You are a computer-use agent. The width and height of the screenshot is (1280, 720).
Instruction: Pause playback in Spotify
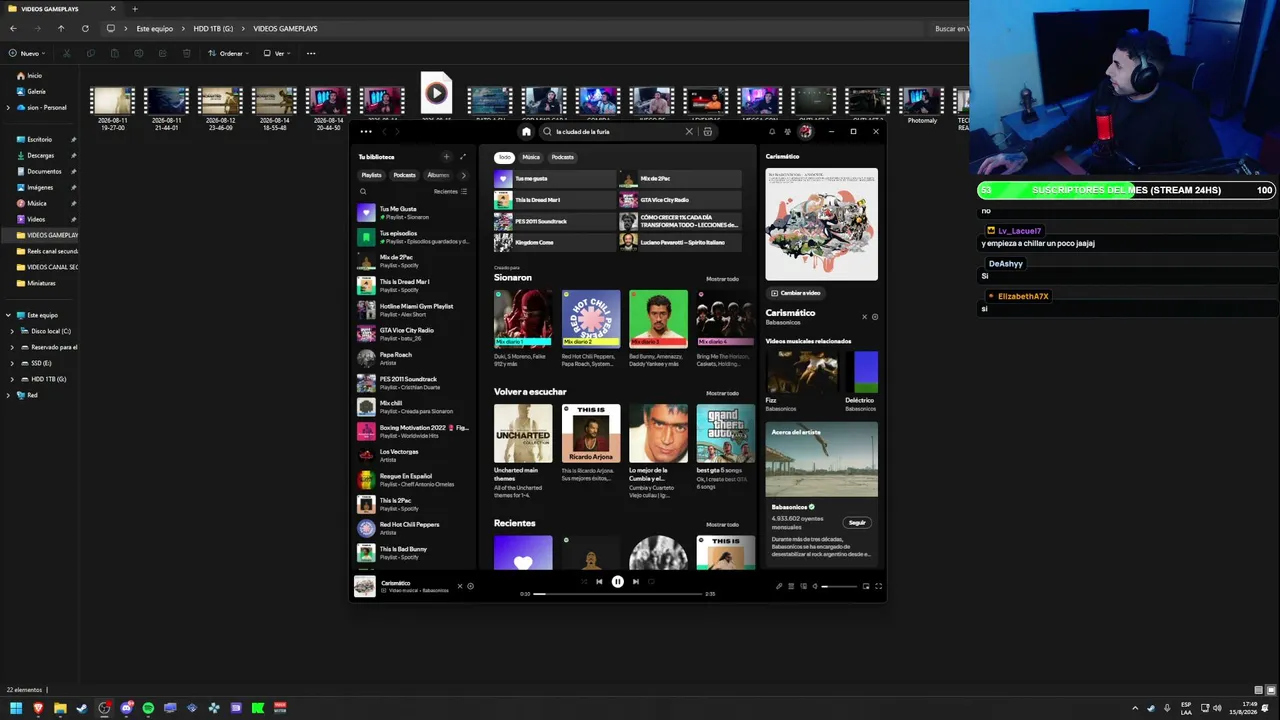click(618, 581)
